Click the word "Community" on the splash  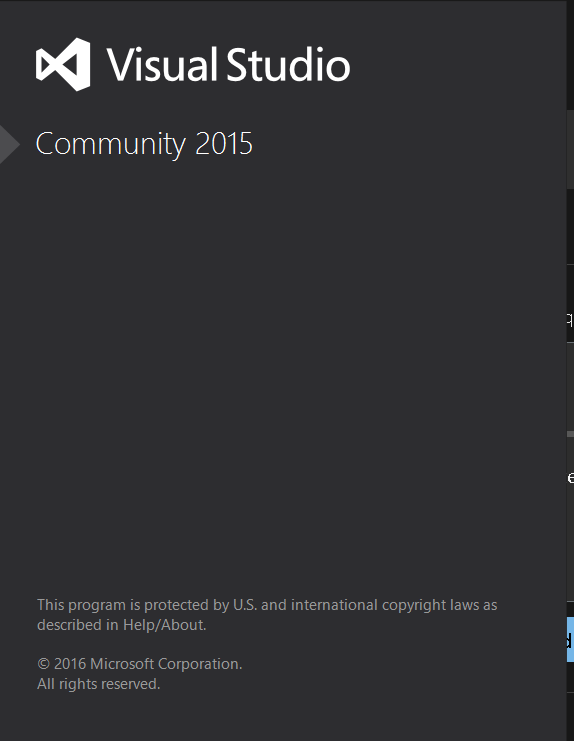click(x=111, y=145)
